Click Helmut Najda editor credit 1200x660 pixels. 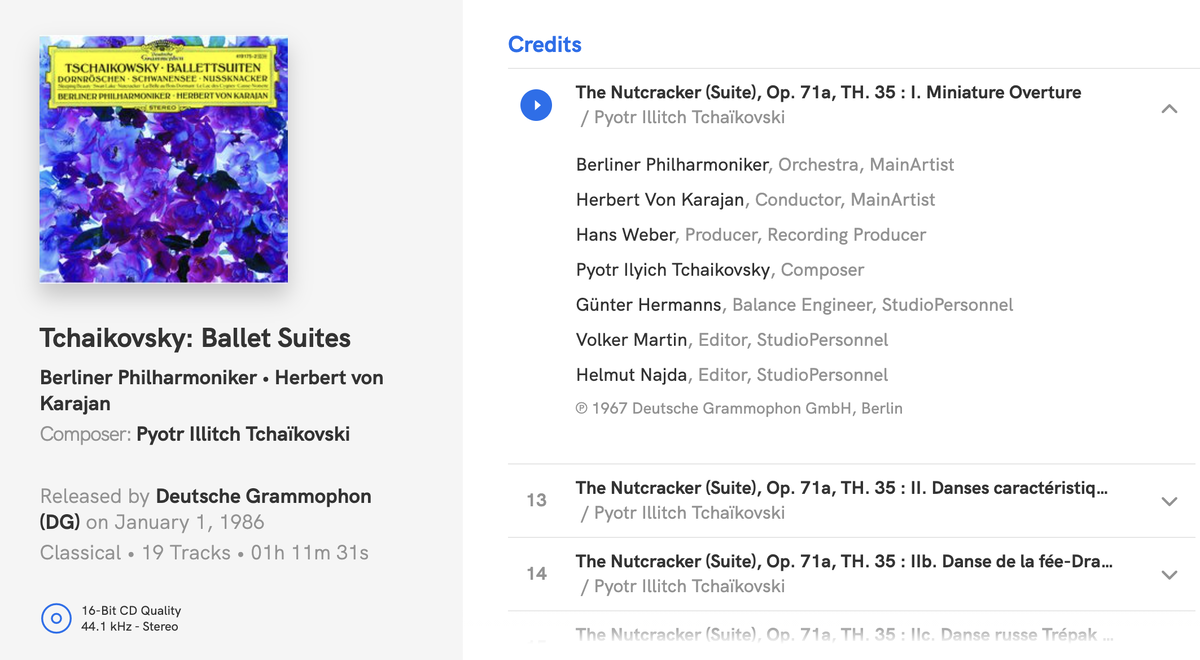(x=632, y=375)
